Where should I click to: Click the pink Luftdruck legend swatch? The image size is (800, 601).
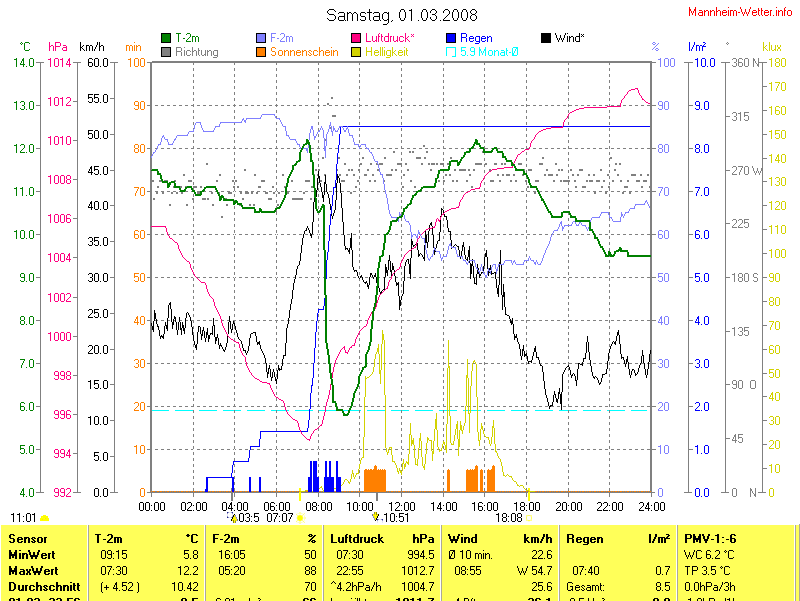356,38
